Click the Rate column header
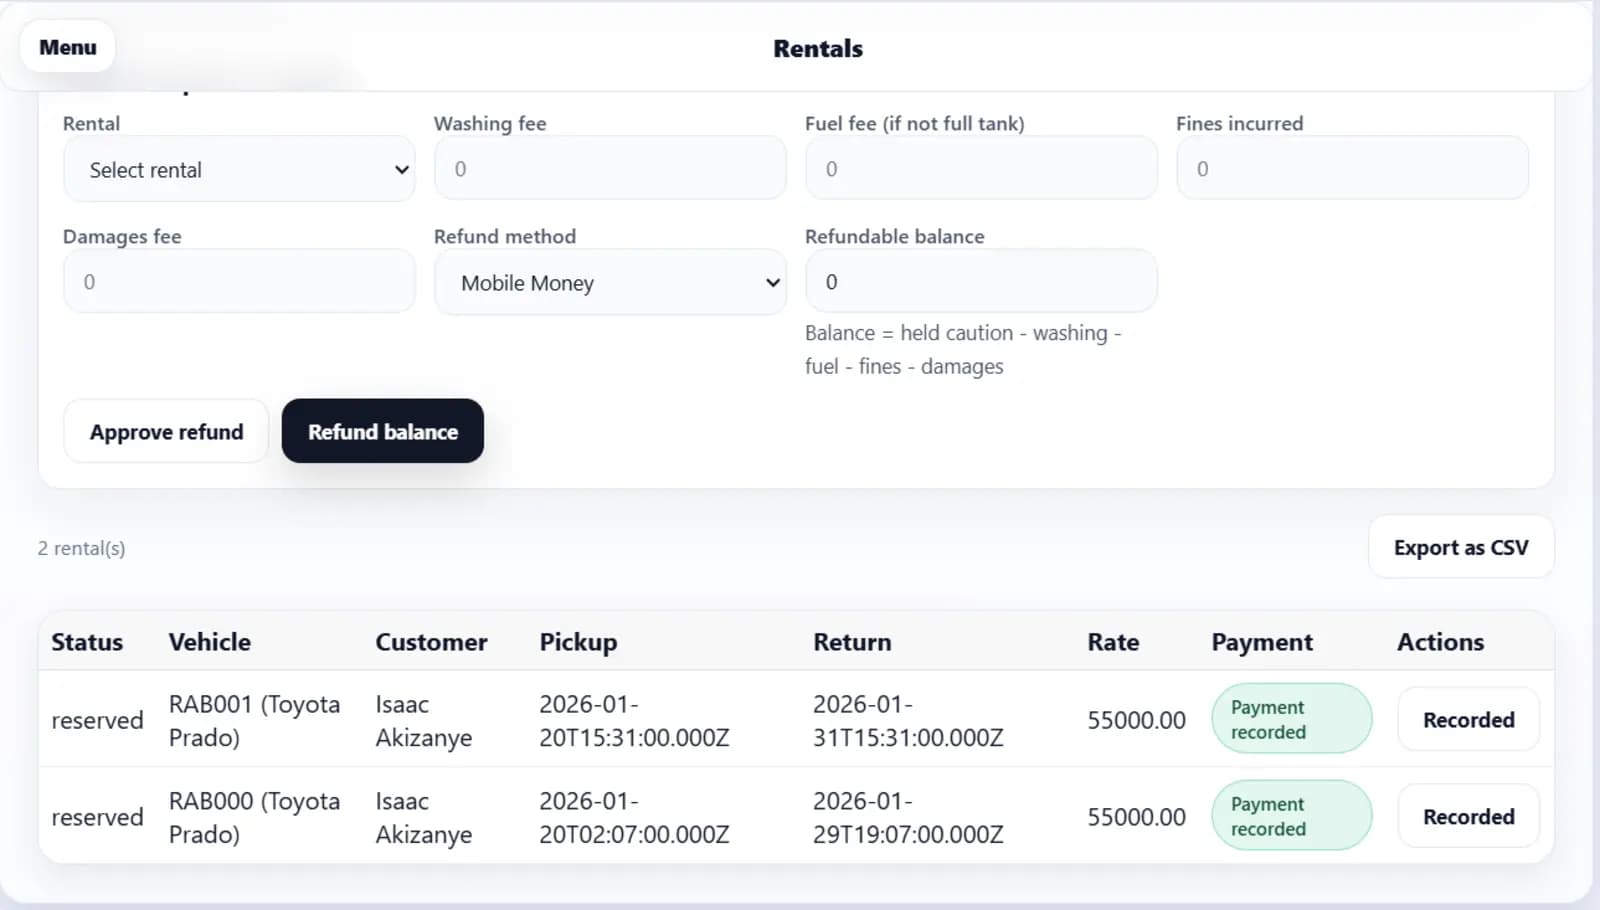This screenshot has width=1600, height=910. pos(1113,642)
